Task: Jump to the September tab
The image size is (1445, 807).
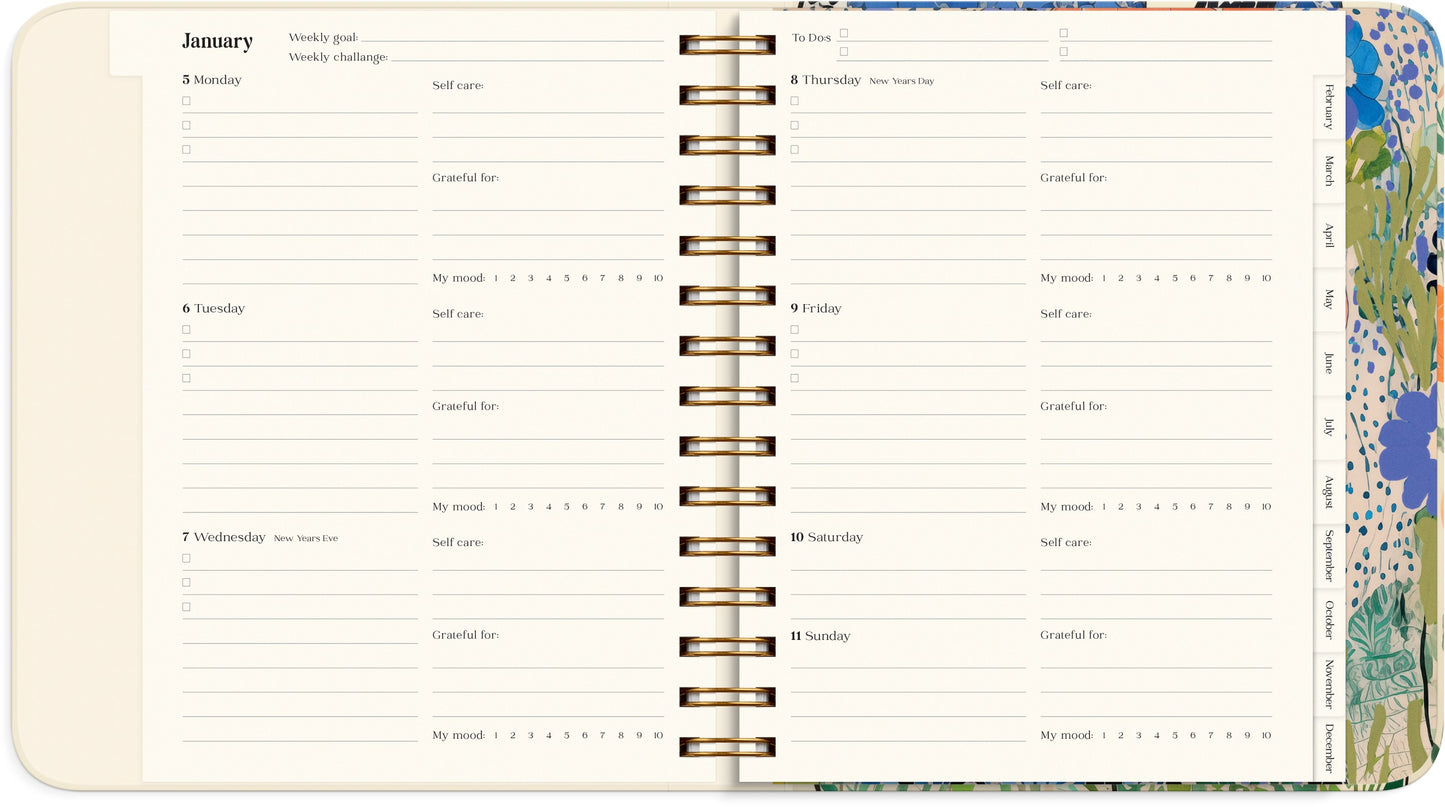Action: [1328, 556]
